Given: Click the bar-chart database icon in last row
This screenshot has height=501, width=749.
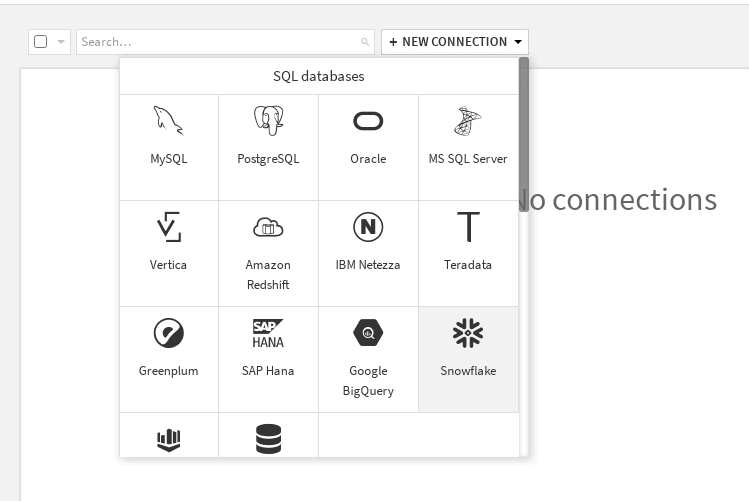Looking at the screenshot, I should pyautogui.click(x=169, y=440).
